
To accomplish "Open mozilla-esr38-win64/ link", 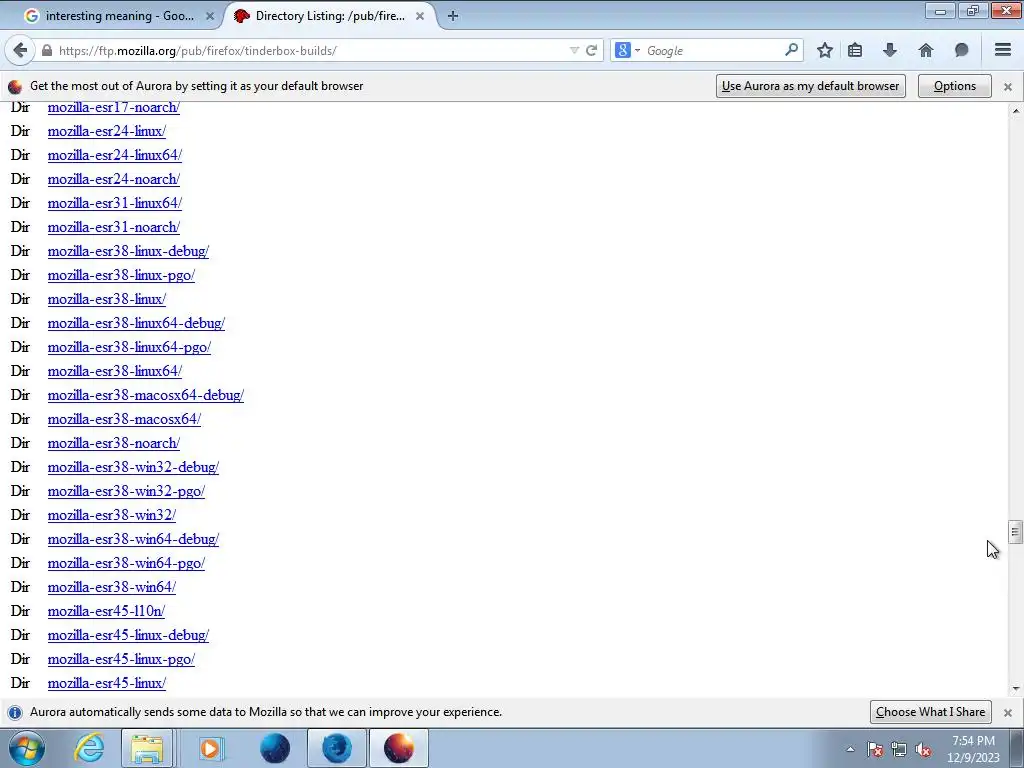I will (x=112, y=587).
